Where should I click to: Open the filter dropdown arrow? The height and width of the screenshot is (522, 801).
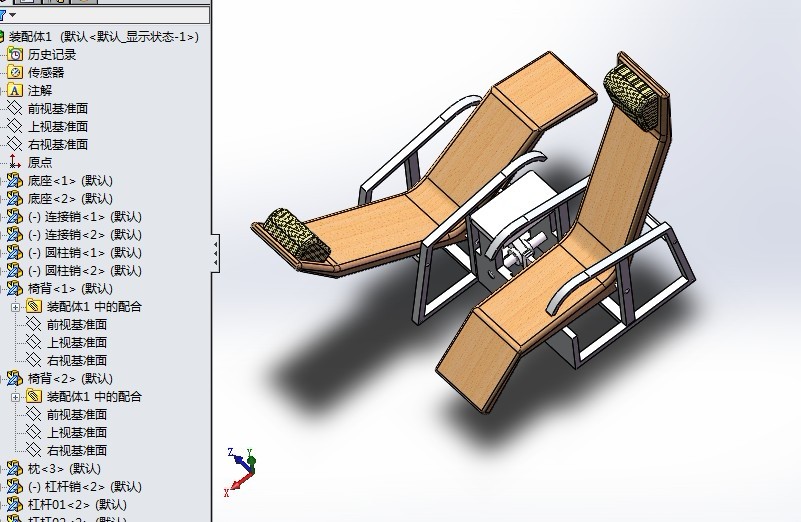[x=13, y=15]
